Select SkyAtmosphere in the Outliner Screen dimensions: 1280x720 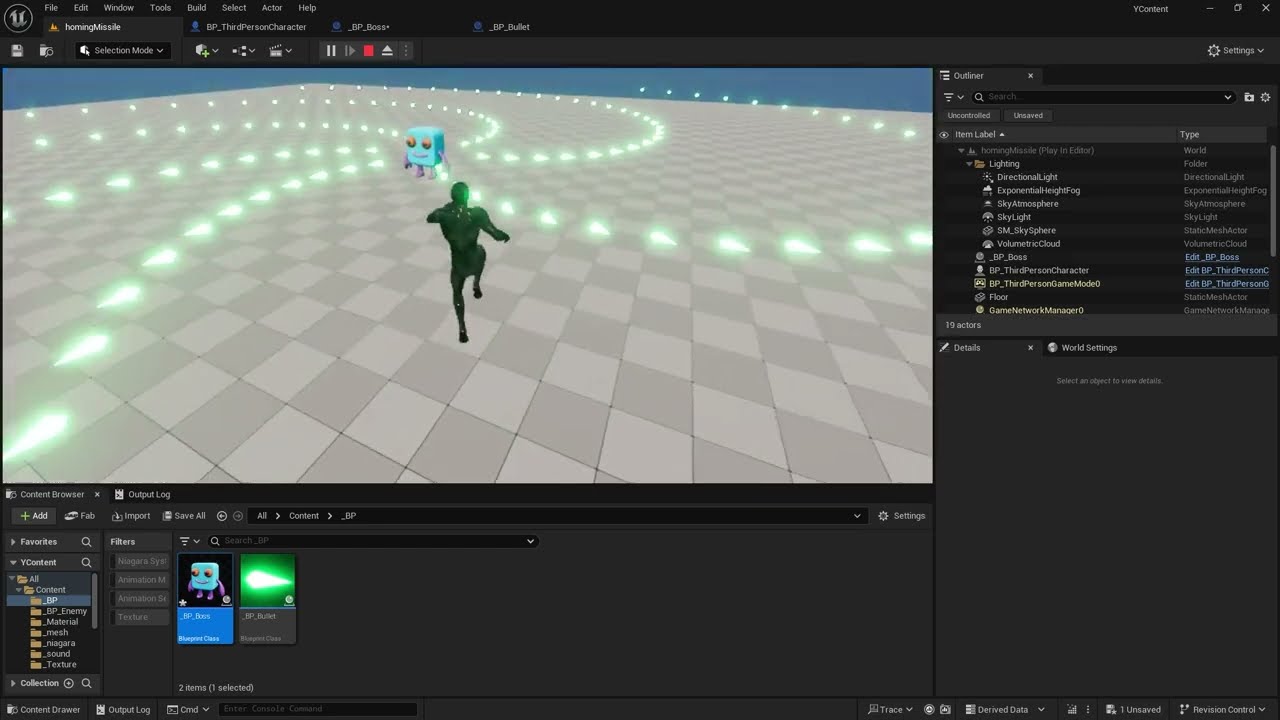pos(1027,204)
